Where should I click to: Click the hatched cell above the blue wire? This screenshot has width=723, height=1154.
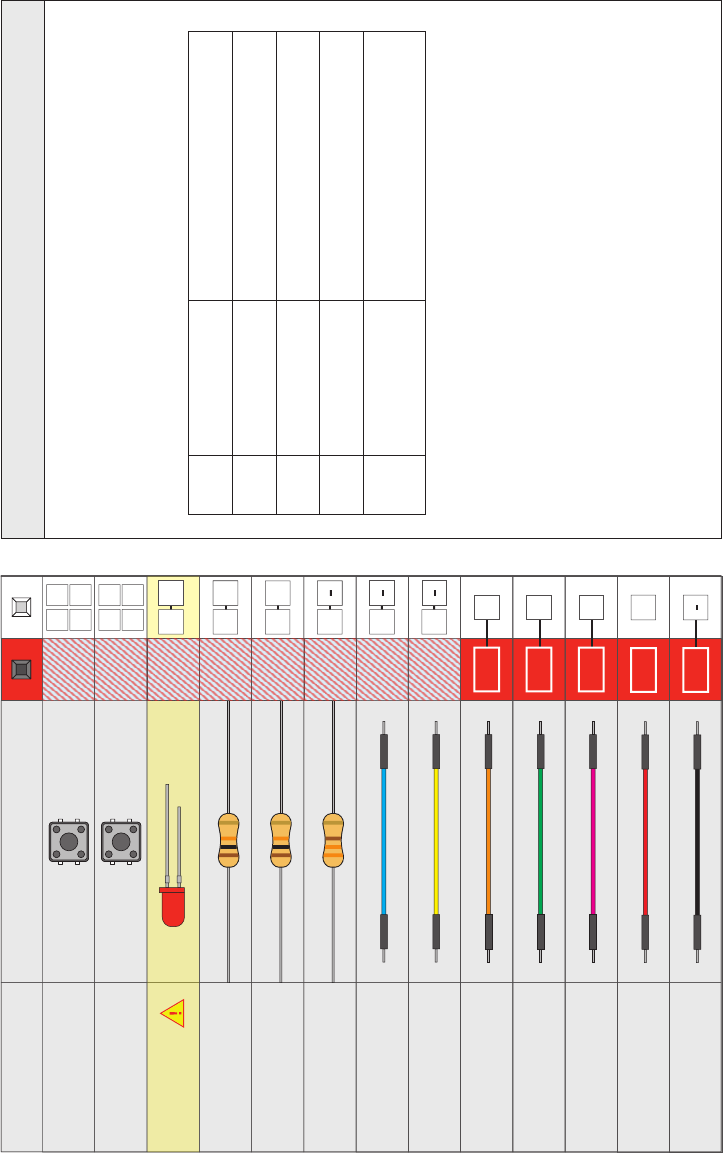click(382, 670)
